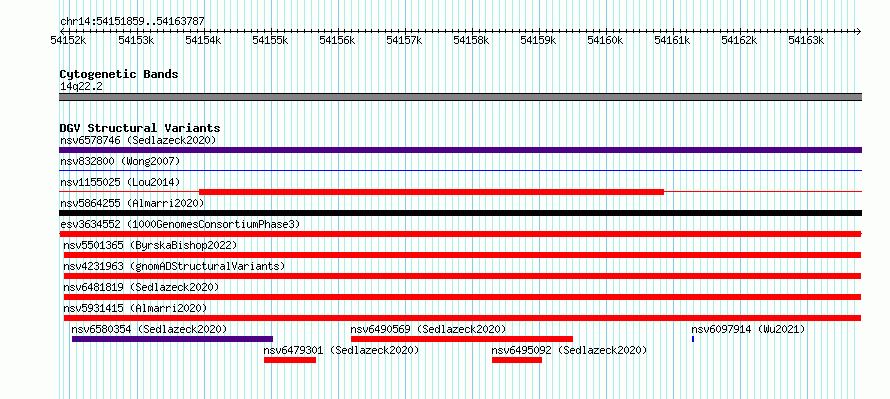Click the 54158k ruler position
The height and width of the screenshot is (399, 890).
(x=471, y=40)
